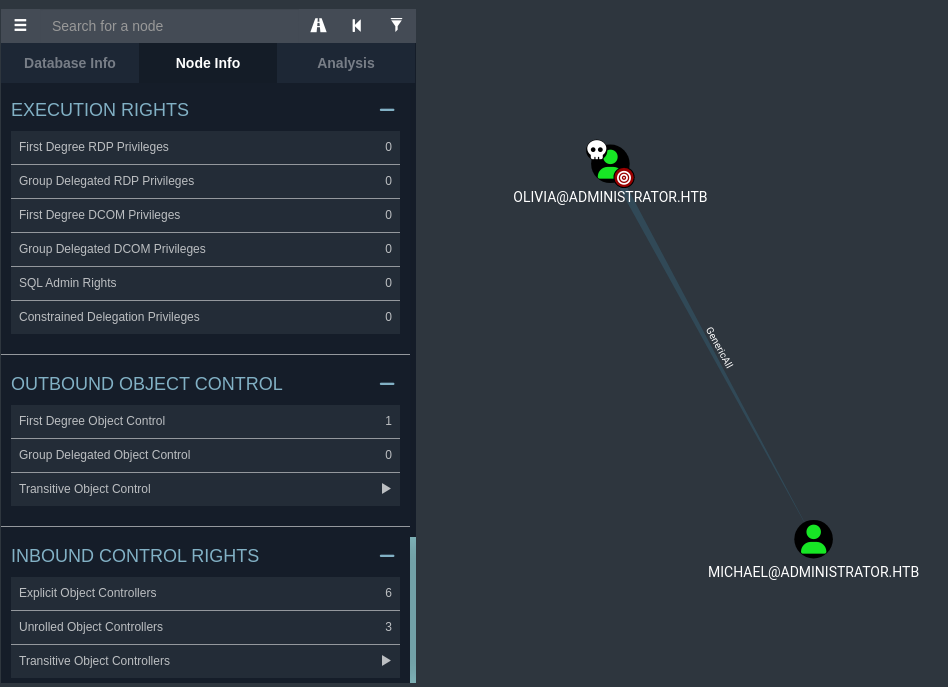Click the First Degree Object Control row
Image resolution: width=948 pixels, height=687 pixels.
click(x=205, y=421)
